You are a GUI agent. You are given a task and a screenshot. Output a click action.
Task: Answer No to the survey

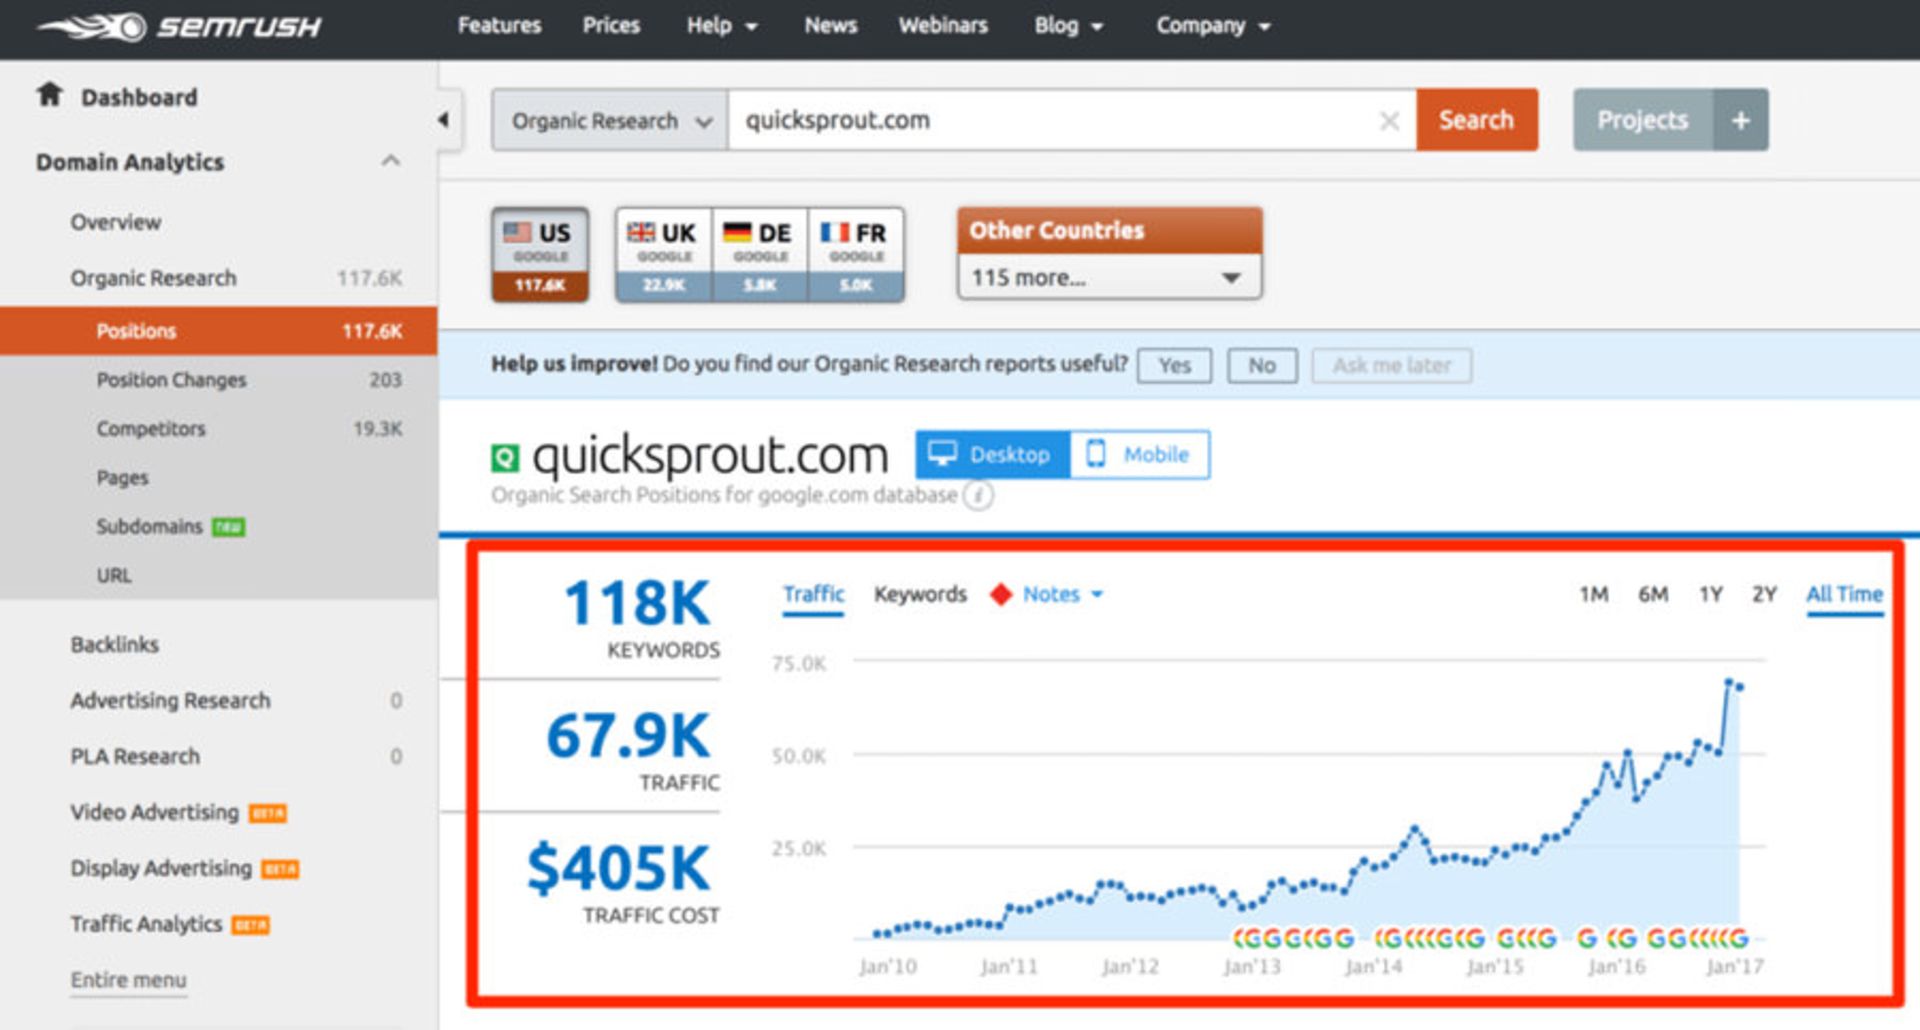coord(1262,366)
